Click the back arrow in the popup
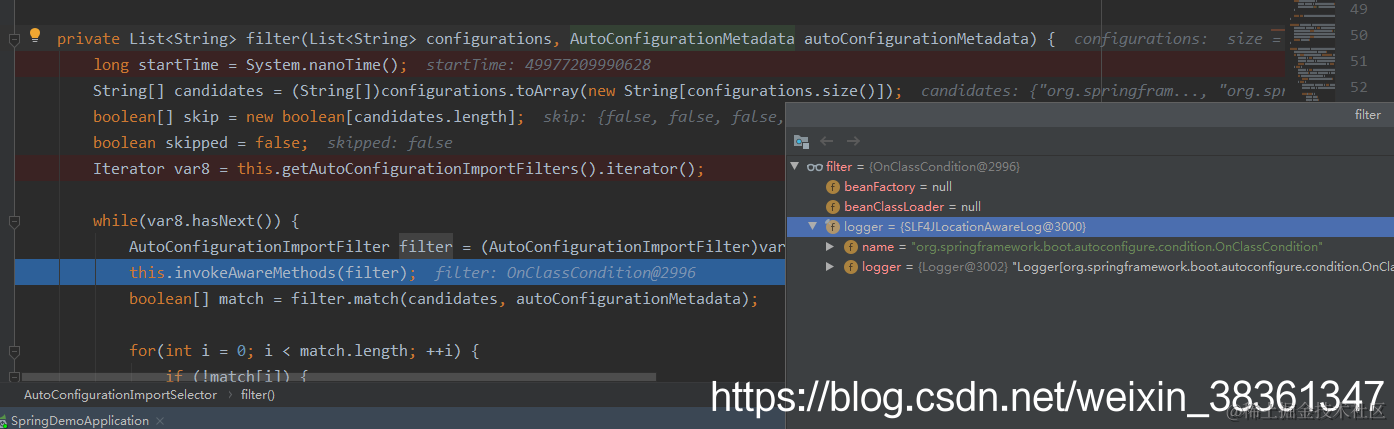1394x429 pixels. click(827, 142)
